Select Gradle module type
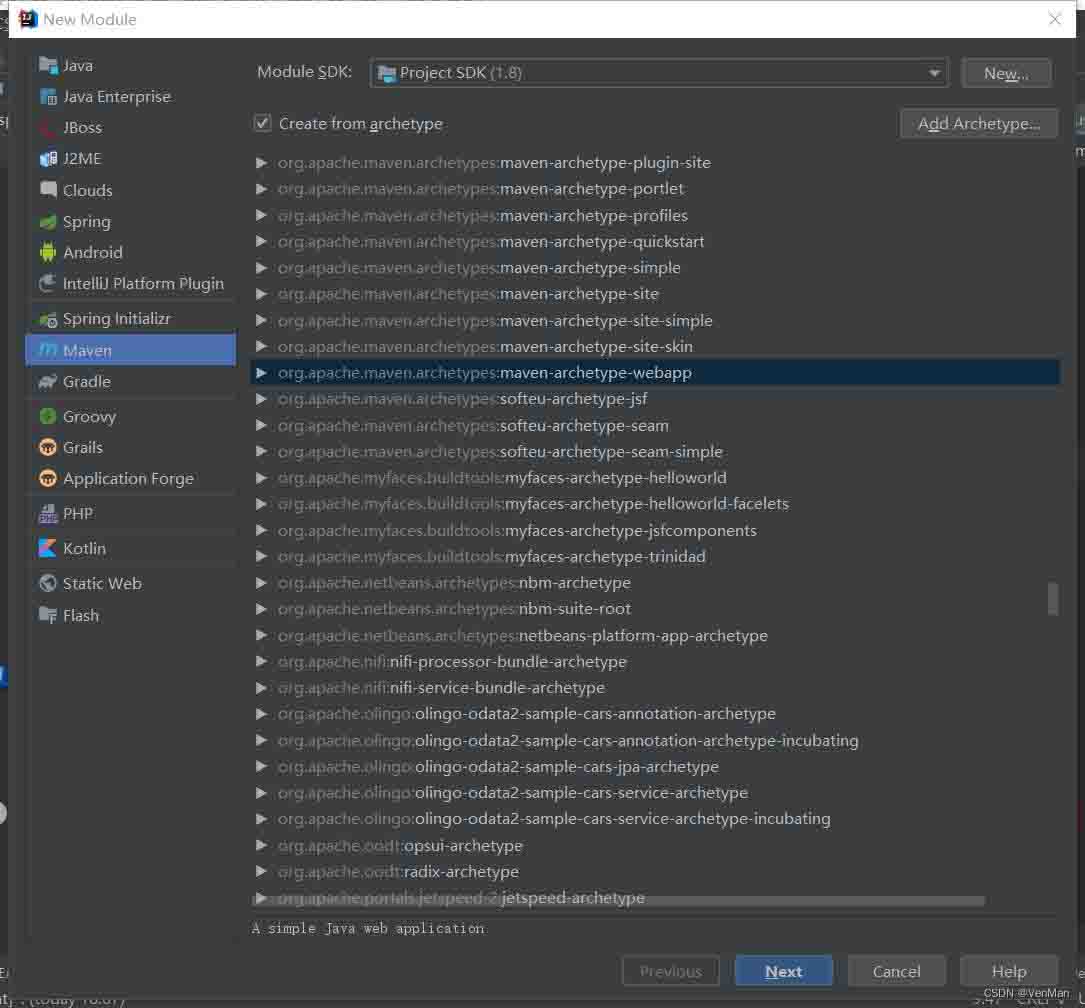 [x=131, y=382]
